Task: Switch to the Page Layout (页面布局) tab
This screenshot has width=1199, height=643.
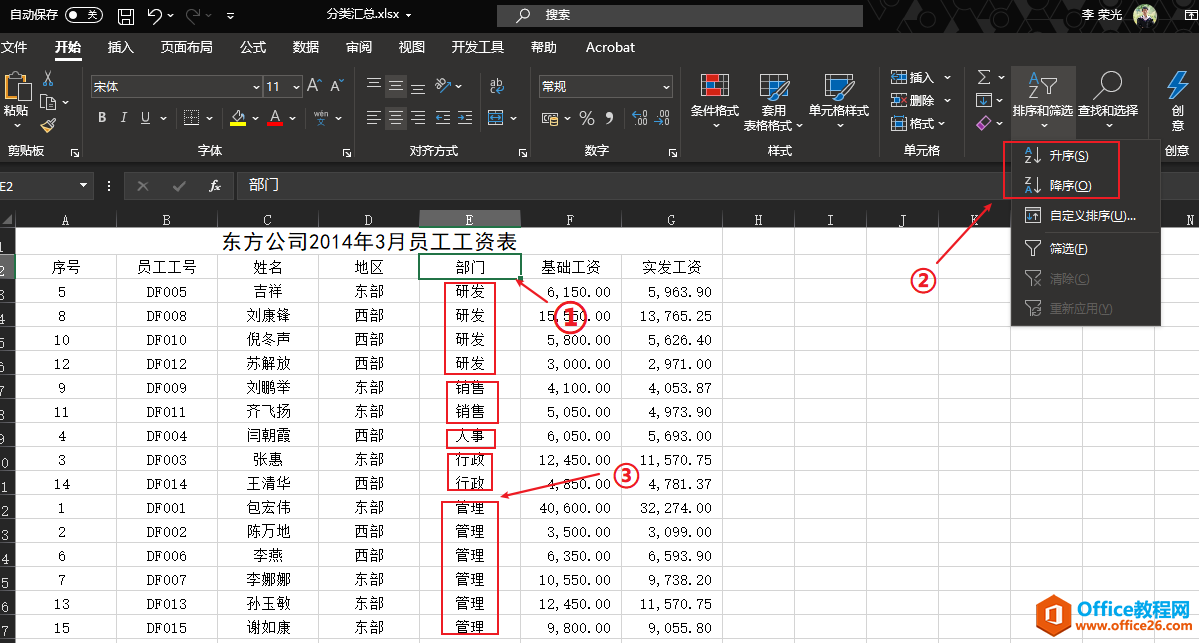Action: coord(187,47)
